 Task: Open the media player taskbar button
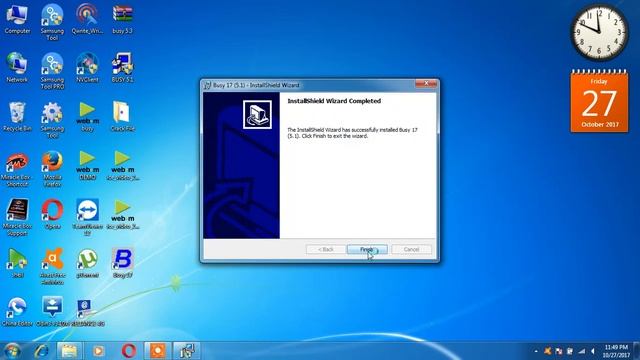[x=98, y=351]
